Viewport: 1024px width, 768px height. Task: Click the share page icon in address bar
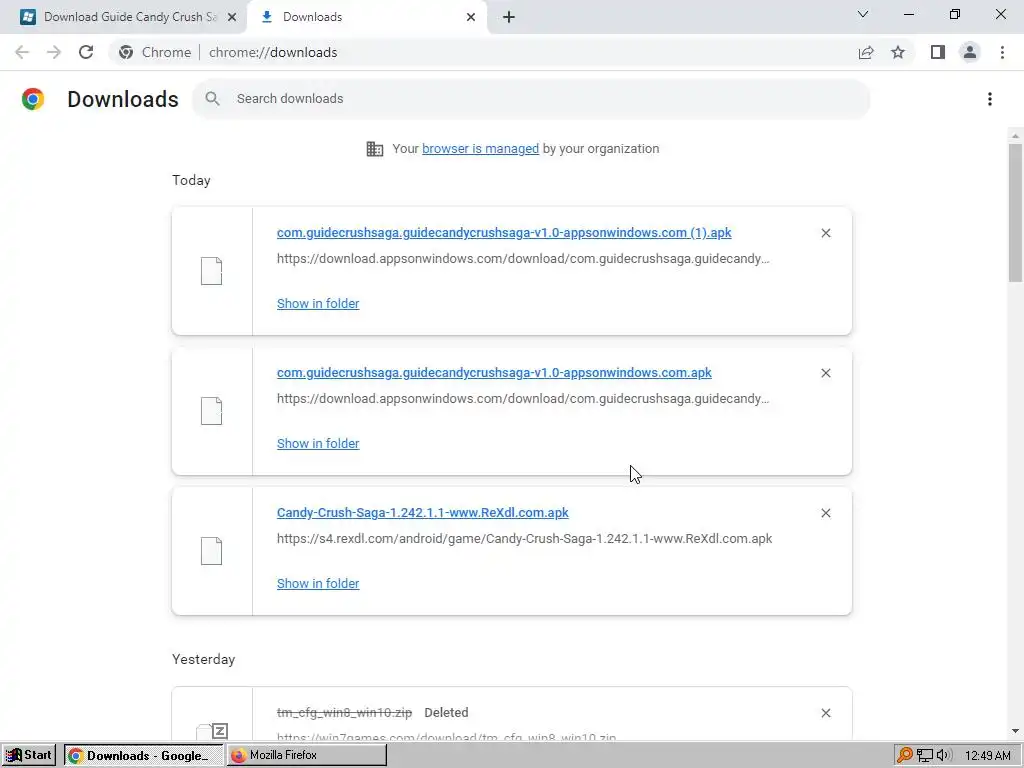tap(866, 52)
